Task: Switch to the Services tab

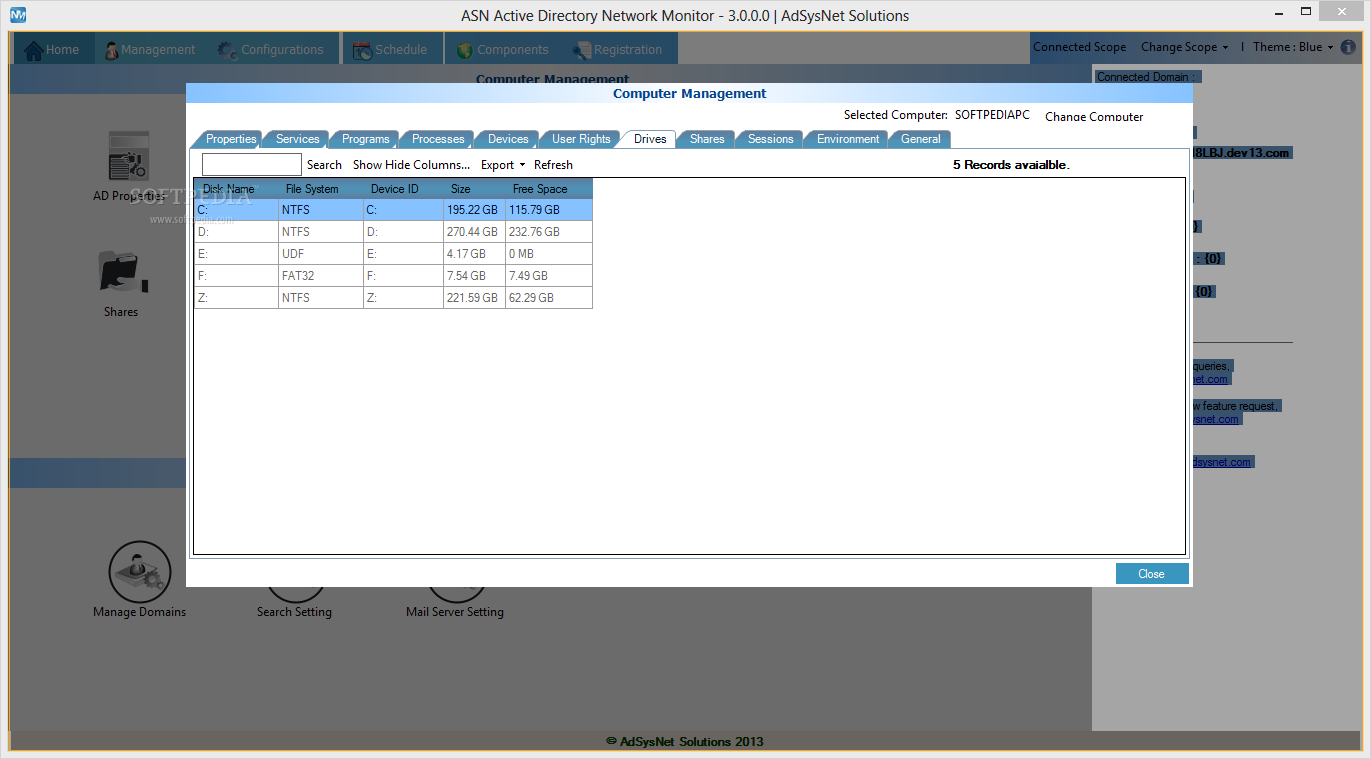Action: point(297,139)
